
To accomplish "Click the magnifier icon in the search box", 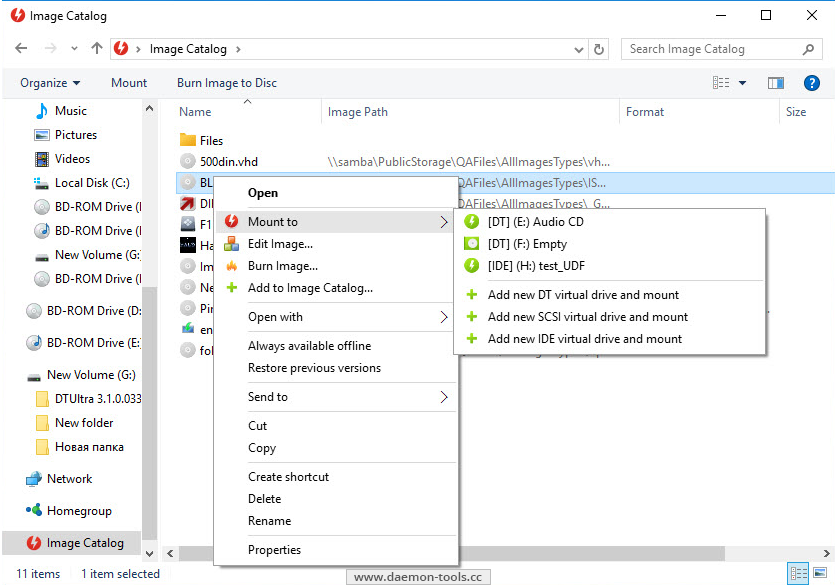I will click(806, 48).
